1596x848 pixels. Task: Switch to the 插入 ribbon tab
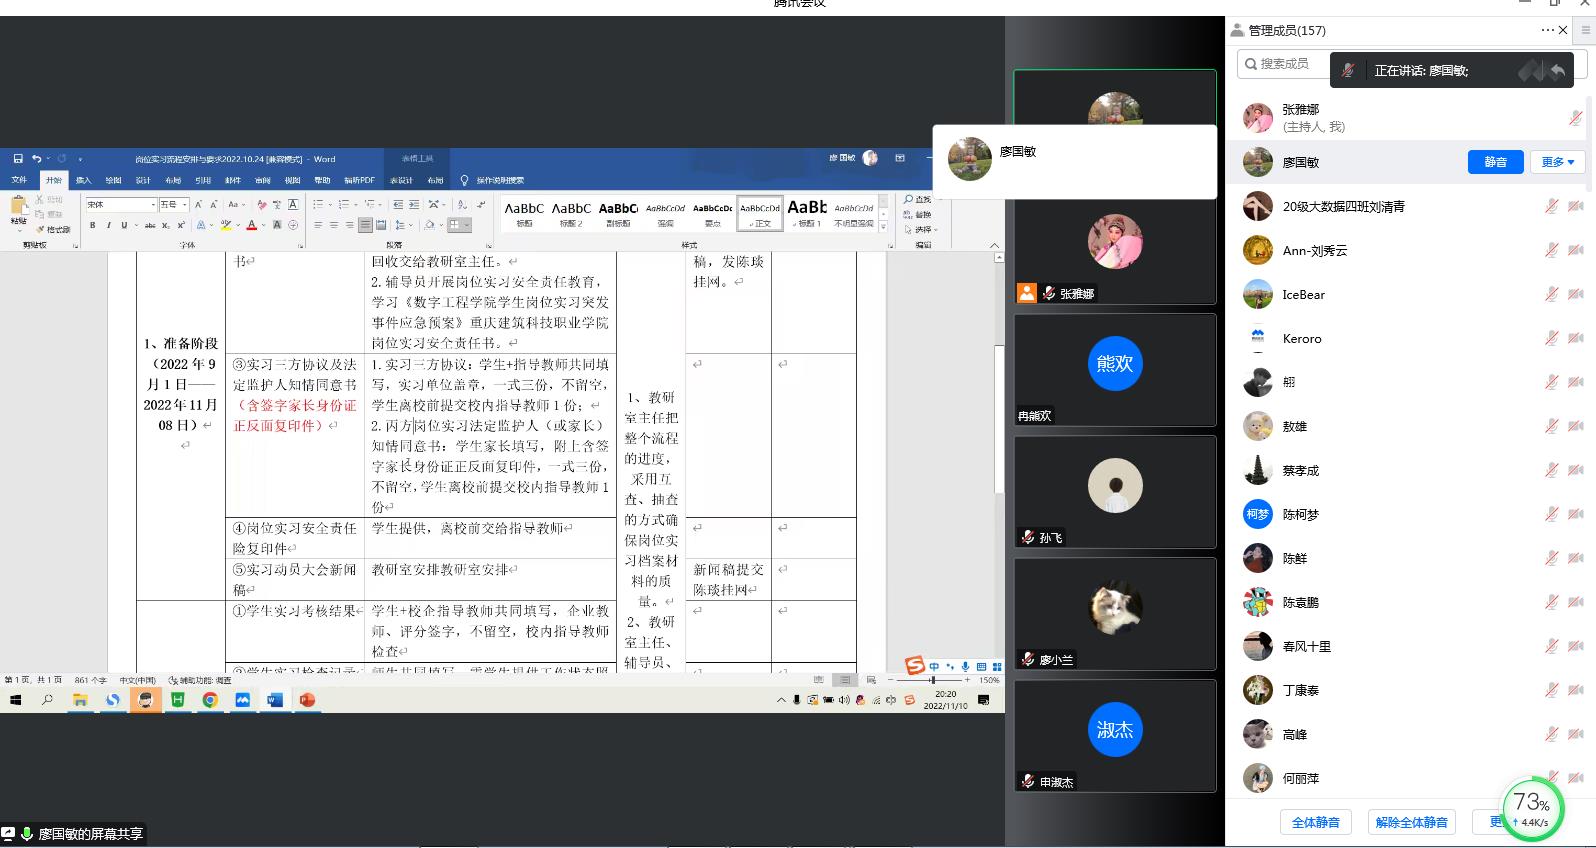click(x=83, y=180)
